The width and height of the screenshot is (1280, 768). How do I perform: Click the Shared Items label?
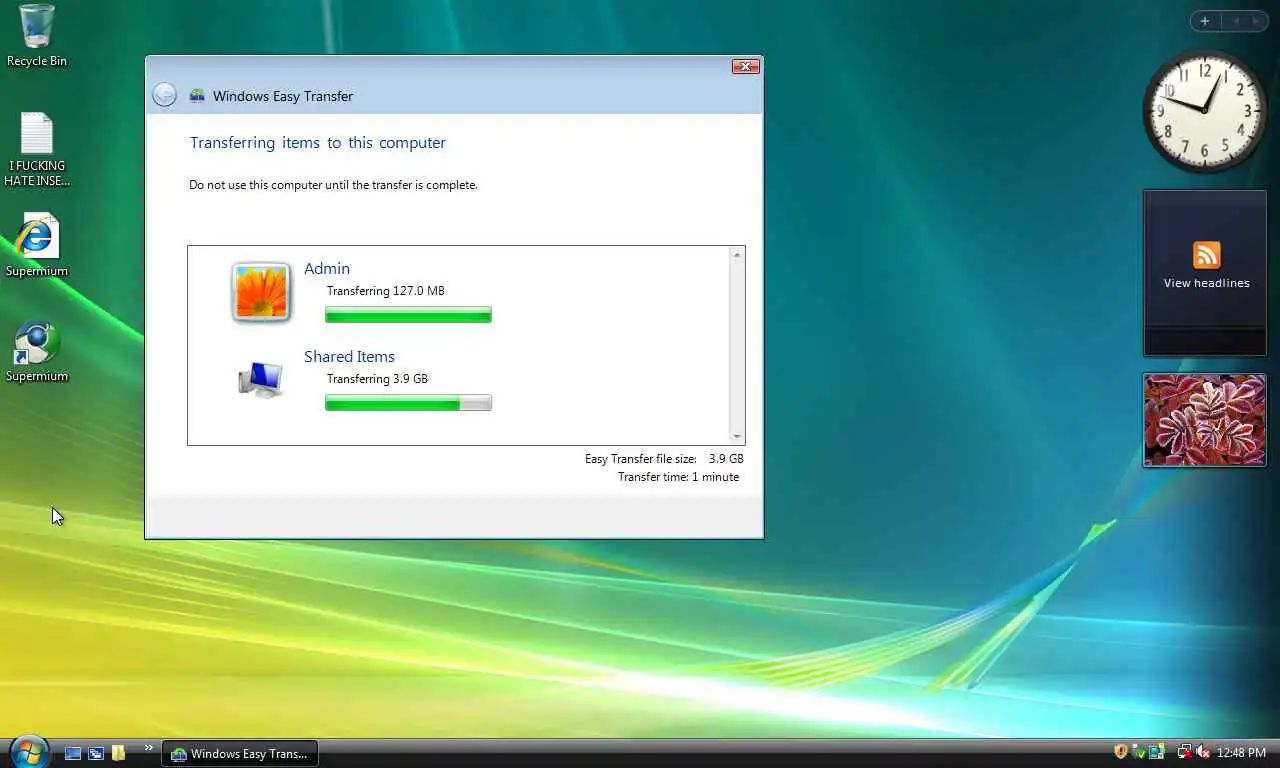[349, 357]
